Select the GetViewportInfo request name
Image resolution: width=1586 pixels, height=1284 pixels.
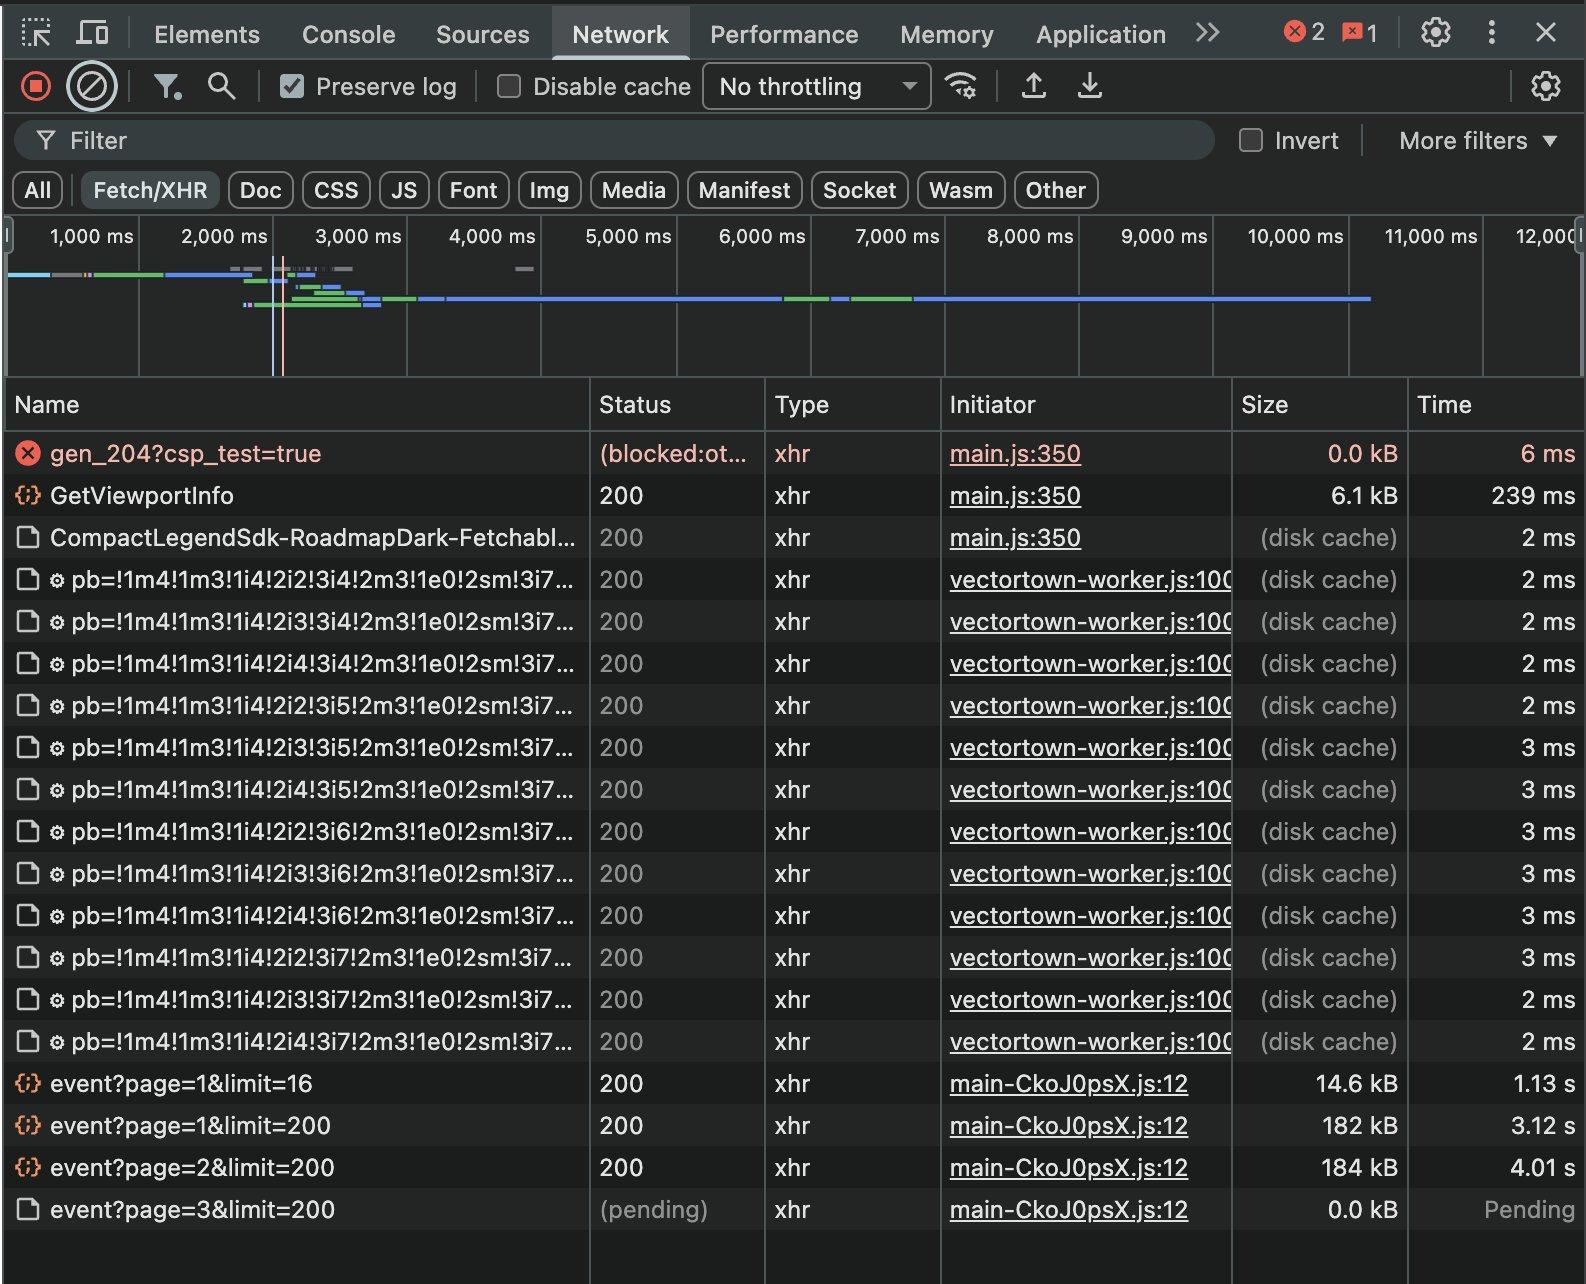[141, 496]
